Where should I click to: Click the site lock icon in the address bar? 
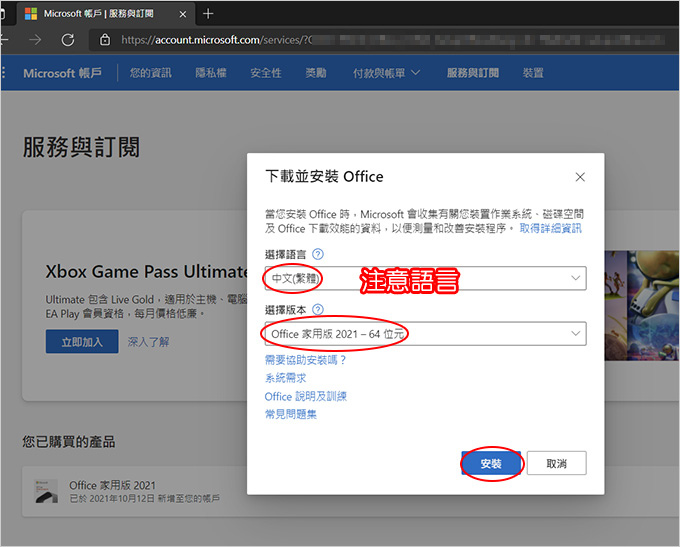click(x=105, y=40)
